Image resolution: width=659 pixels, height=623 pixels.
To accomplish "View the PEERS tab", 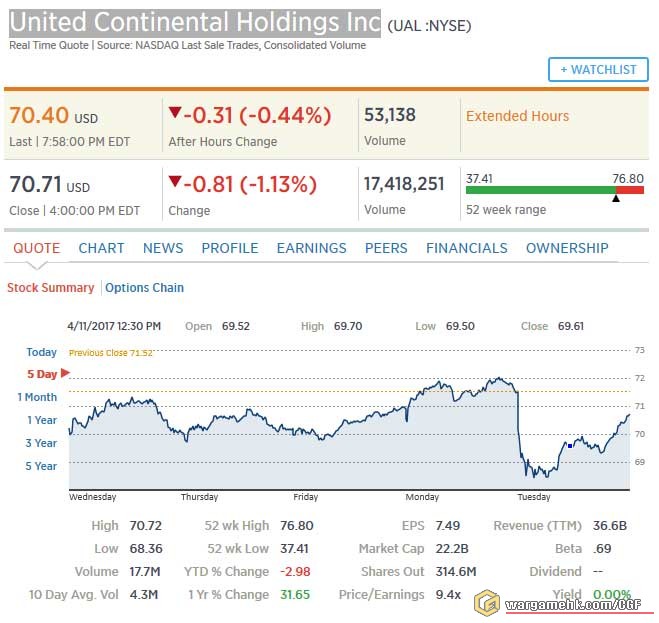I will [386, 248].
